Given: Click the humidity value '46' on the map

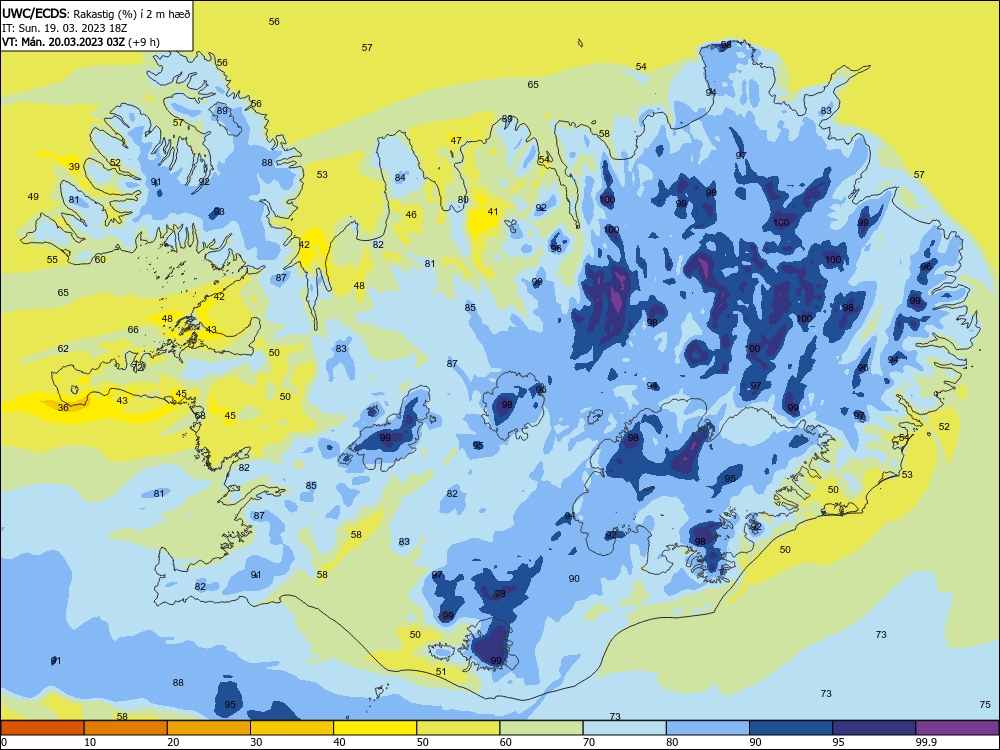Looking at the screenshot, I should tap(411, 214).
